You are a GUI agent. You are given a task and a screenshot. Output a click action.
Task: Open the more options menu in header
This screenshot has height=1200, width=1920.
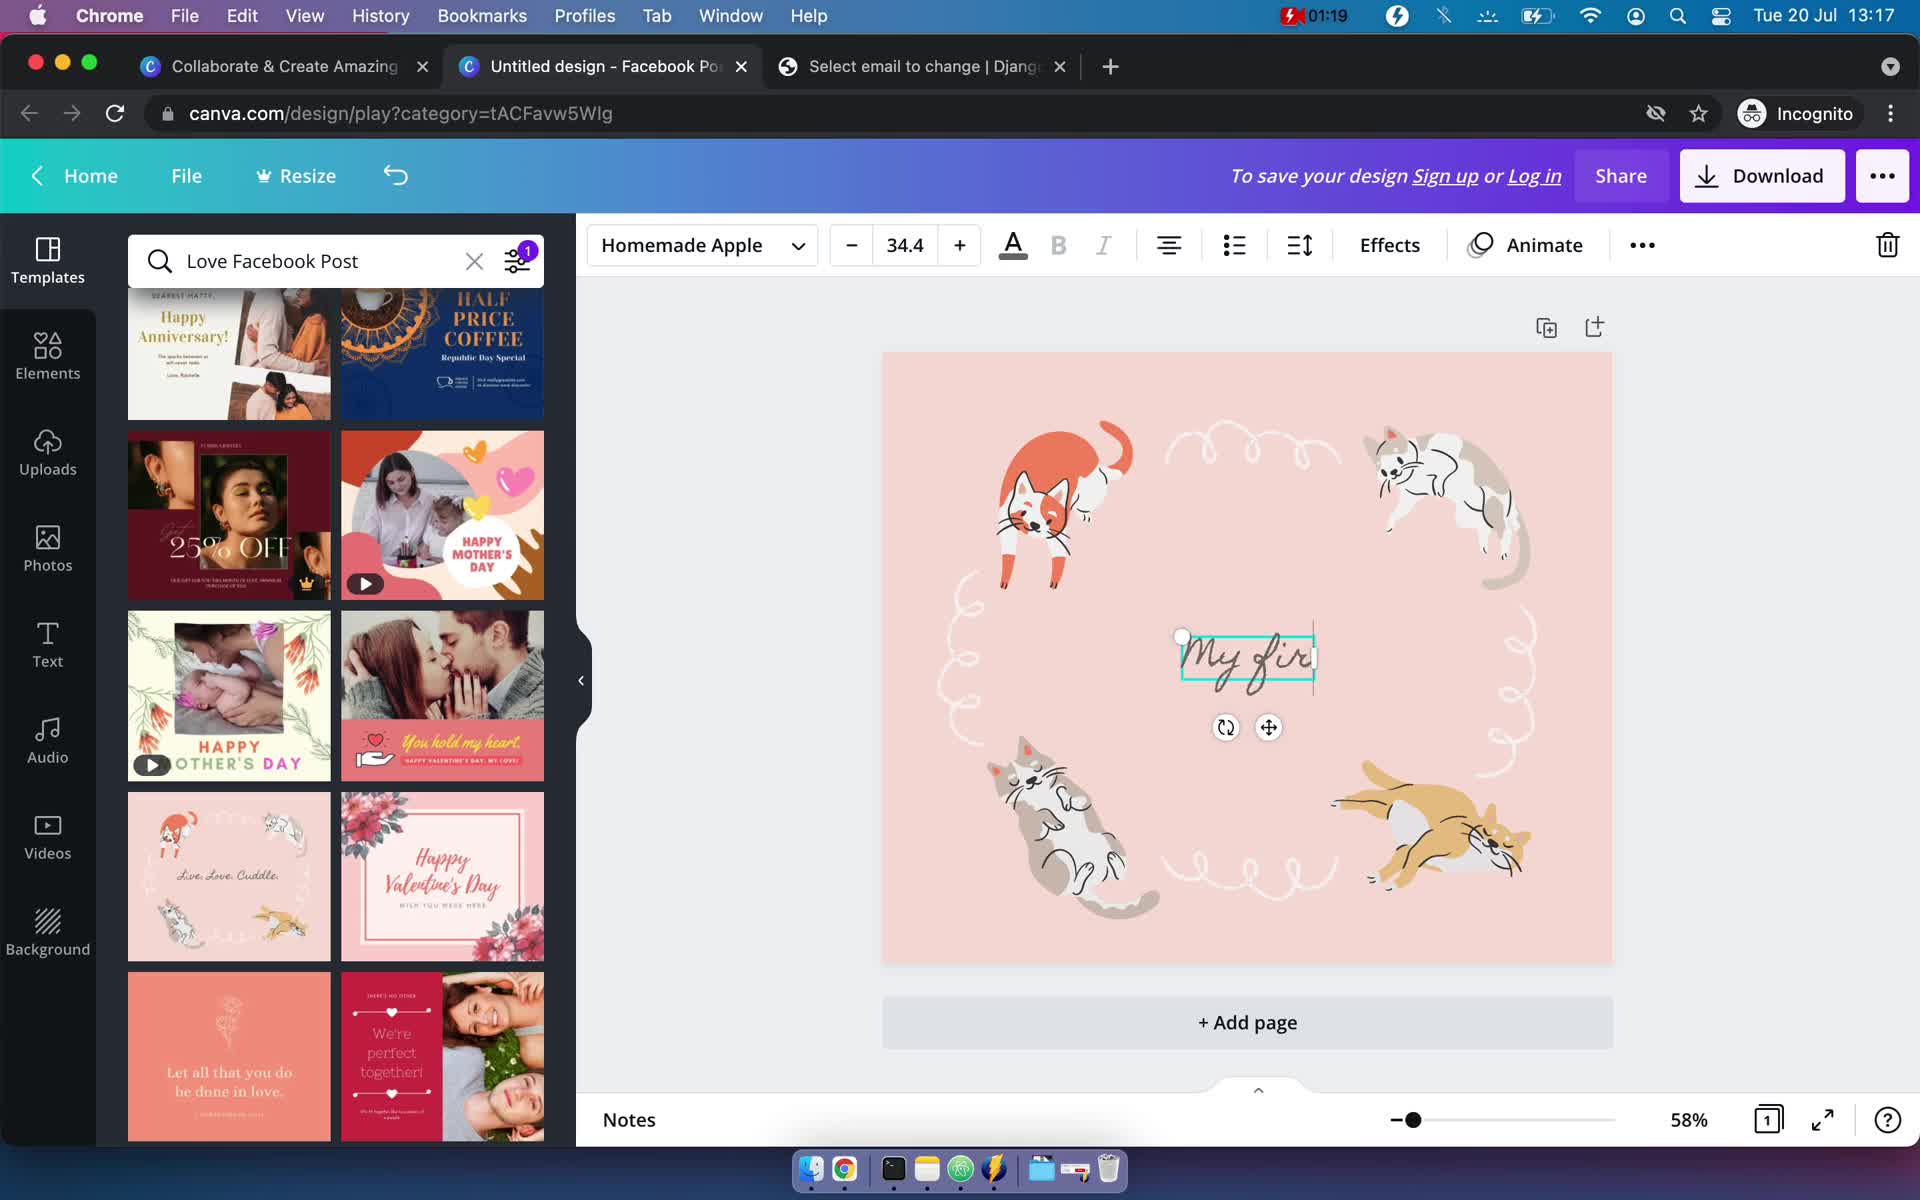(1882, 176)
